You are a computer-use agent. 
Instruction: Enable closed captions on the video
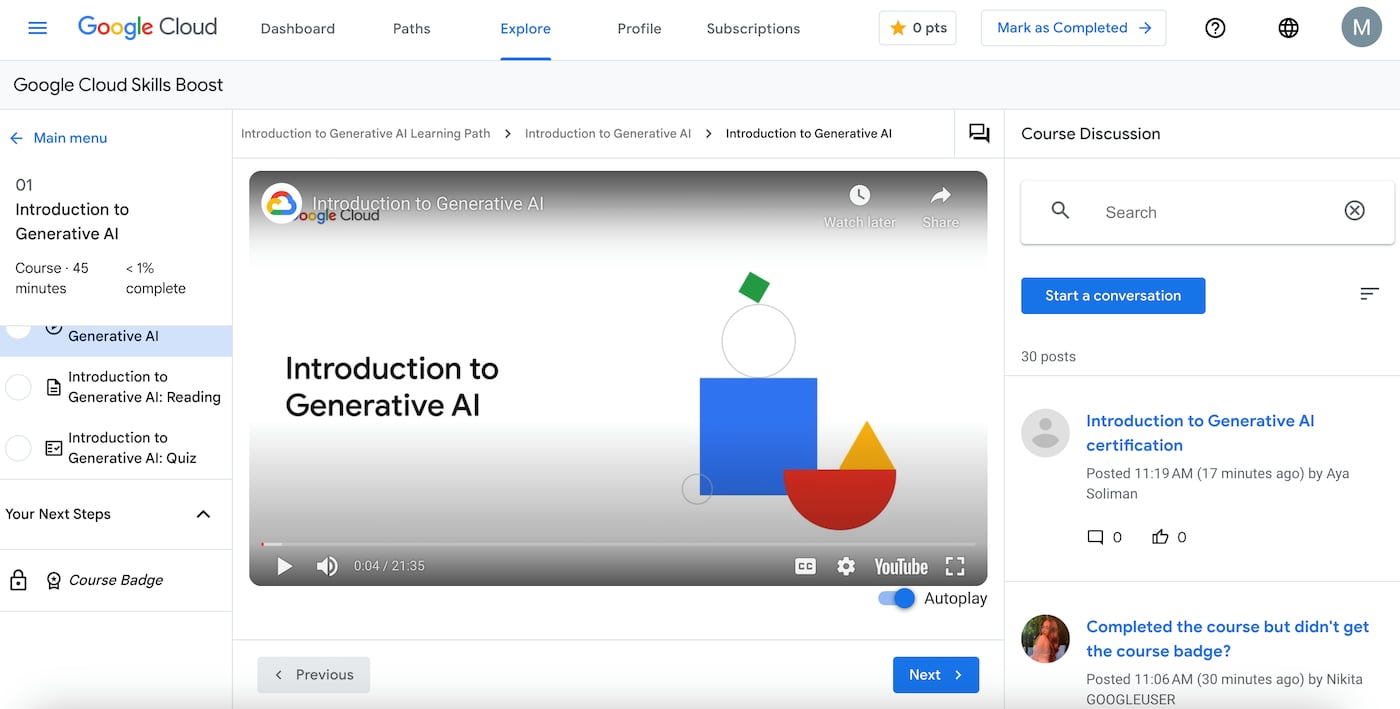805,565
